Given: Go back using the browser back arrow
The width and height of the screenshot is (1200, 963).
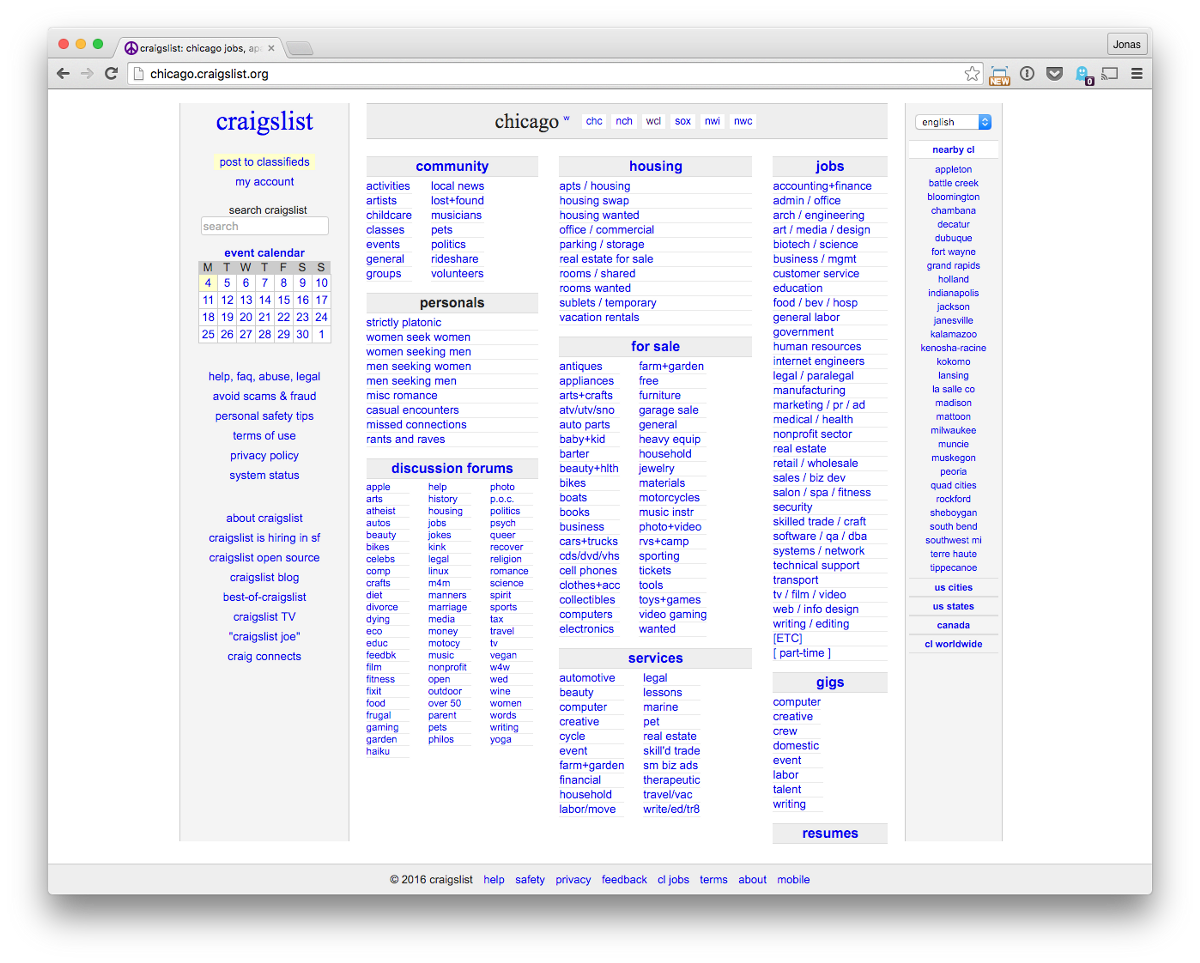Looking at the screenshot, I should [63, 74].
